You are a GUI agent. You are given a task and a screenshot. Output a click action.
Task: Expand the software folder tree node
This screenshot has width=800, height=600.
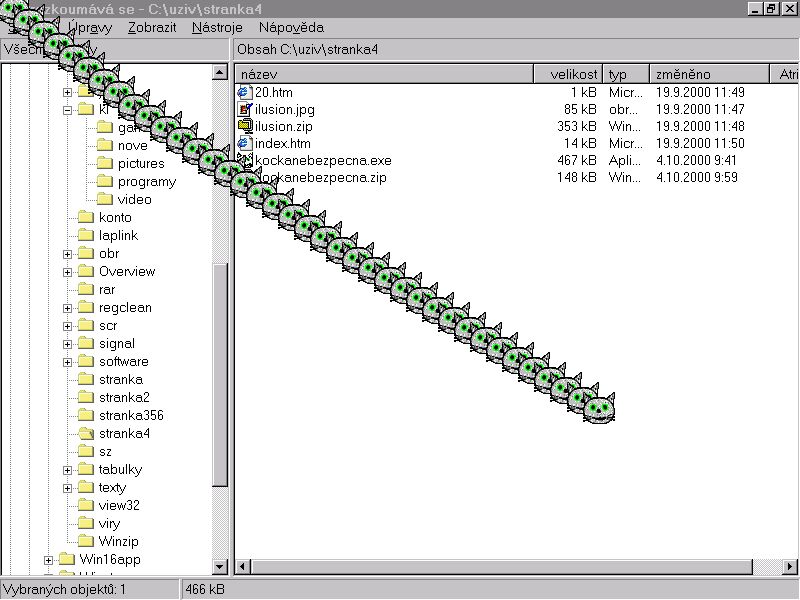tap(68, 362)
